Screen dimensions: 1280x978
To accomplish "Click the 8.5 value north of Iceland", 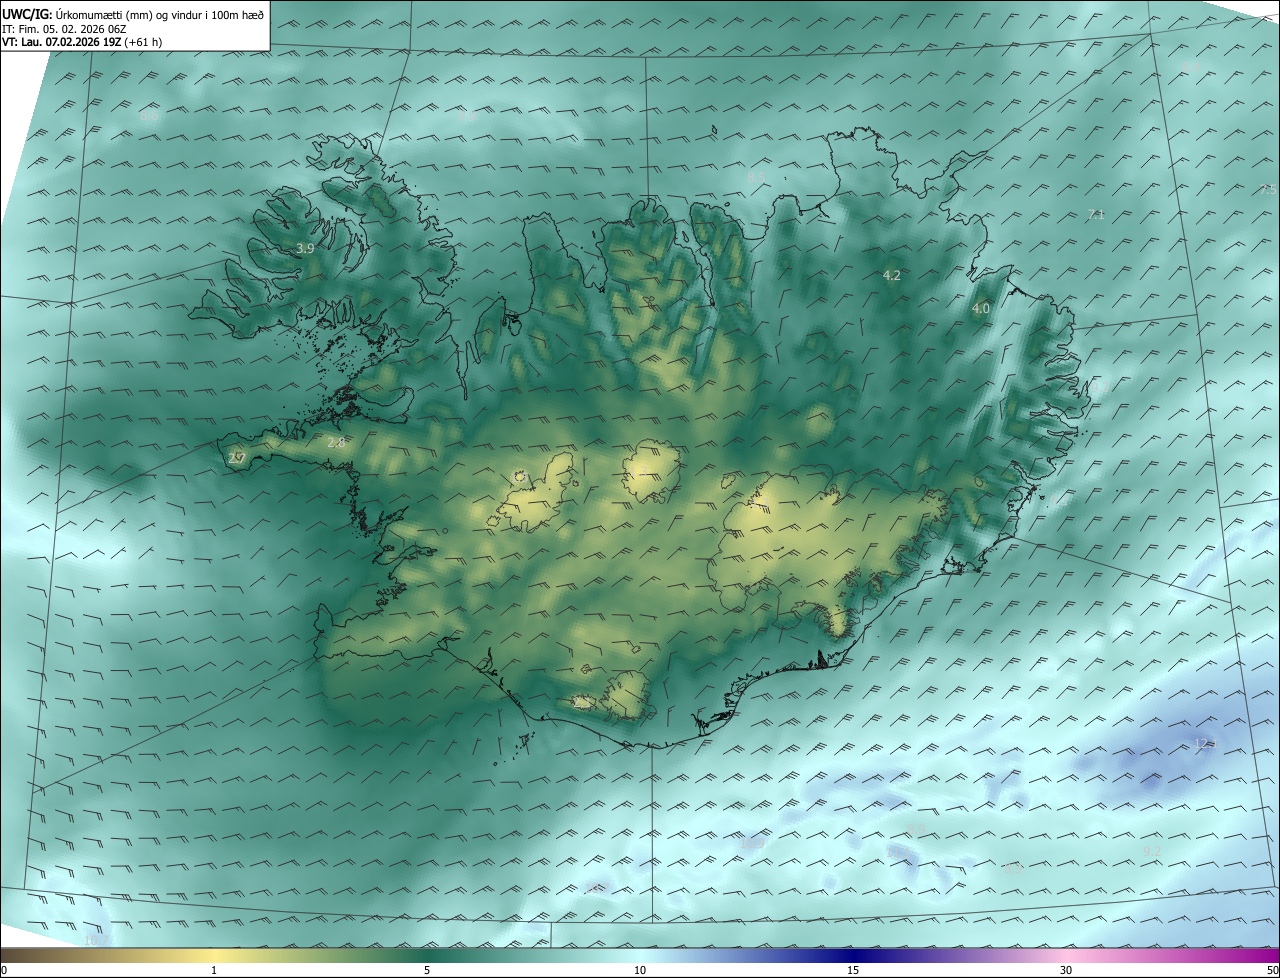I will [x=756, y=177].
